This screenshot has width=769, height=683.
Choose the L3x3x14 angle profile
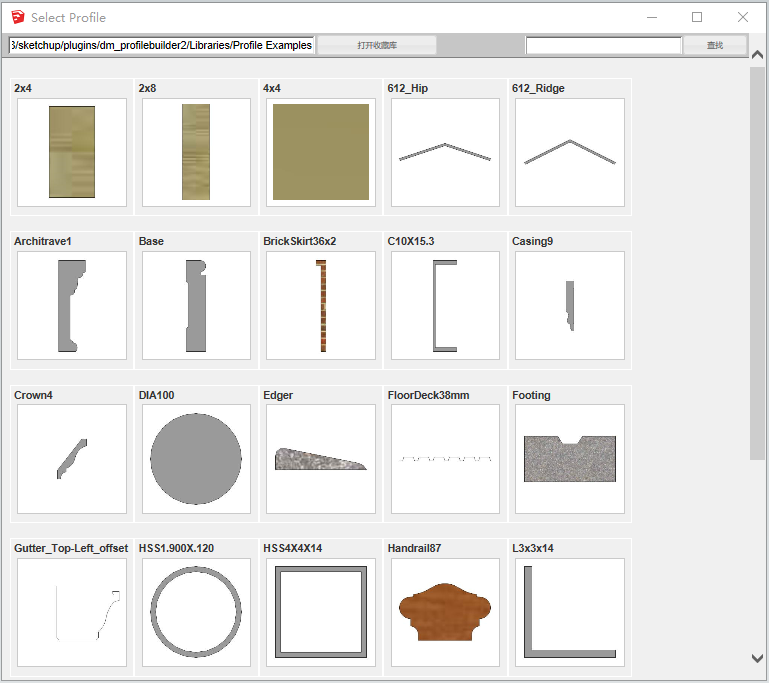coord(569,612)
